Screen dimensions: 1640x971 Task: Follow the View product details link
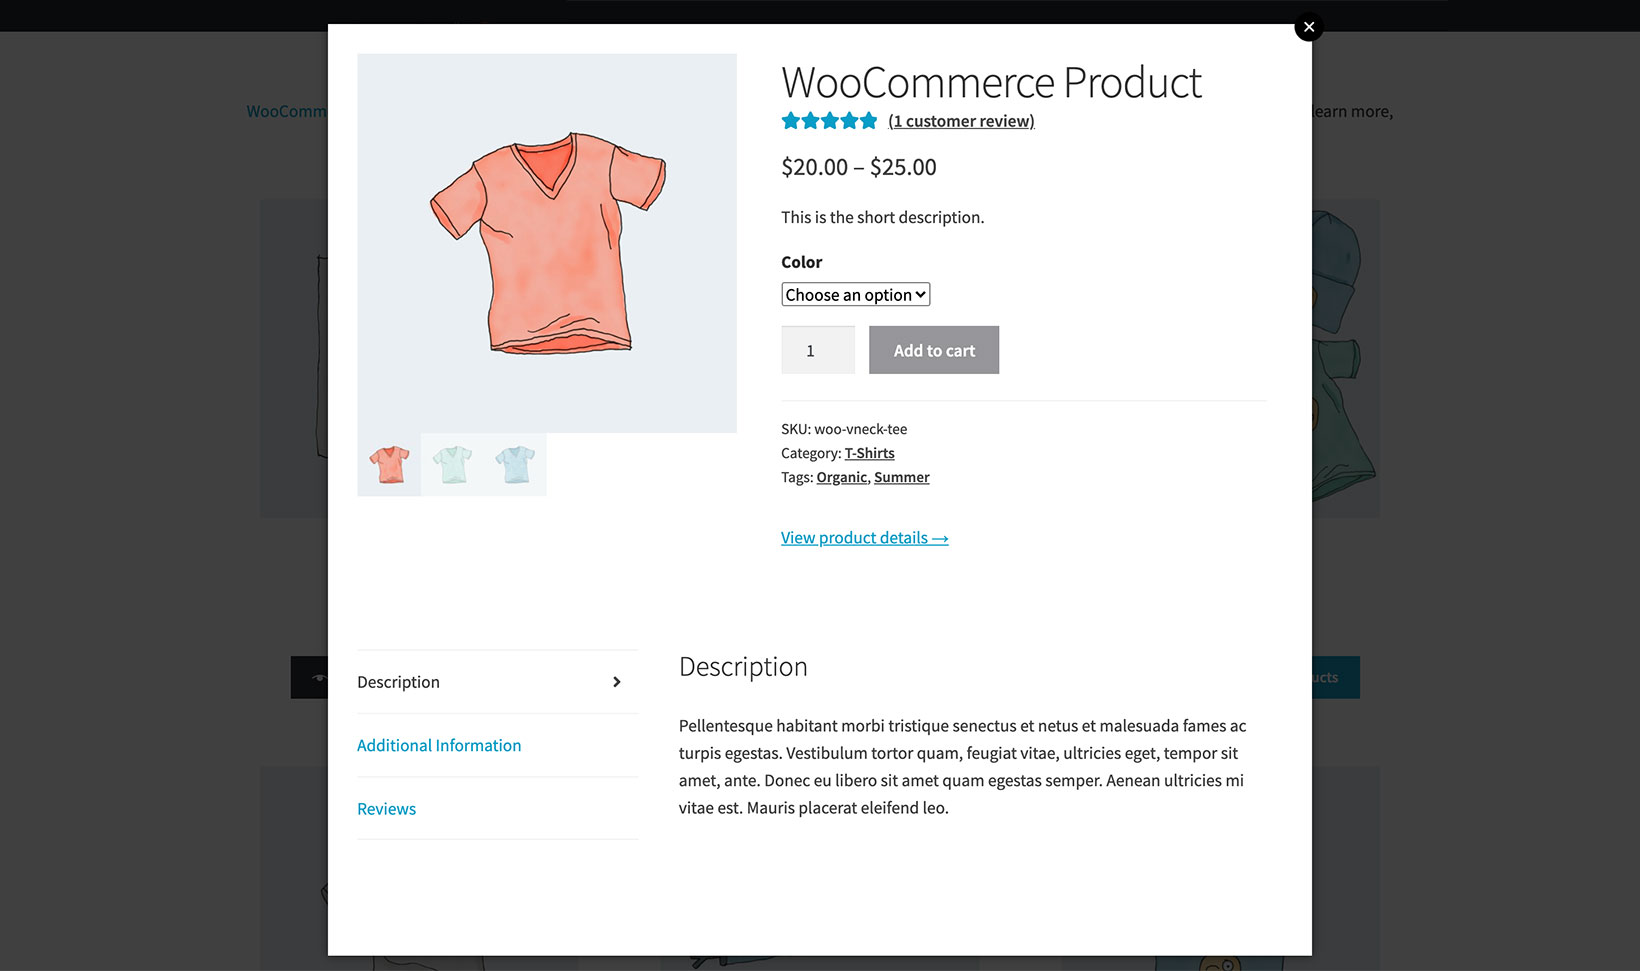pyautogui.click(x=864, y=538)
